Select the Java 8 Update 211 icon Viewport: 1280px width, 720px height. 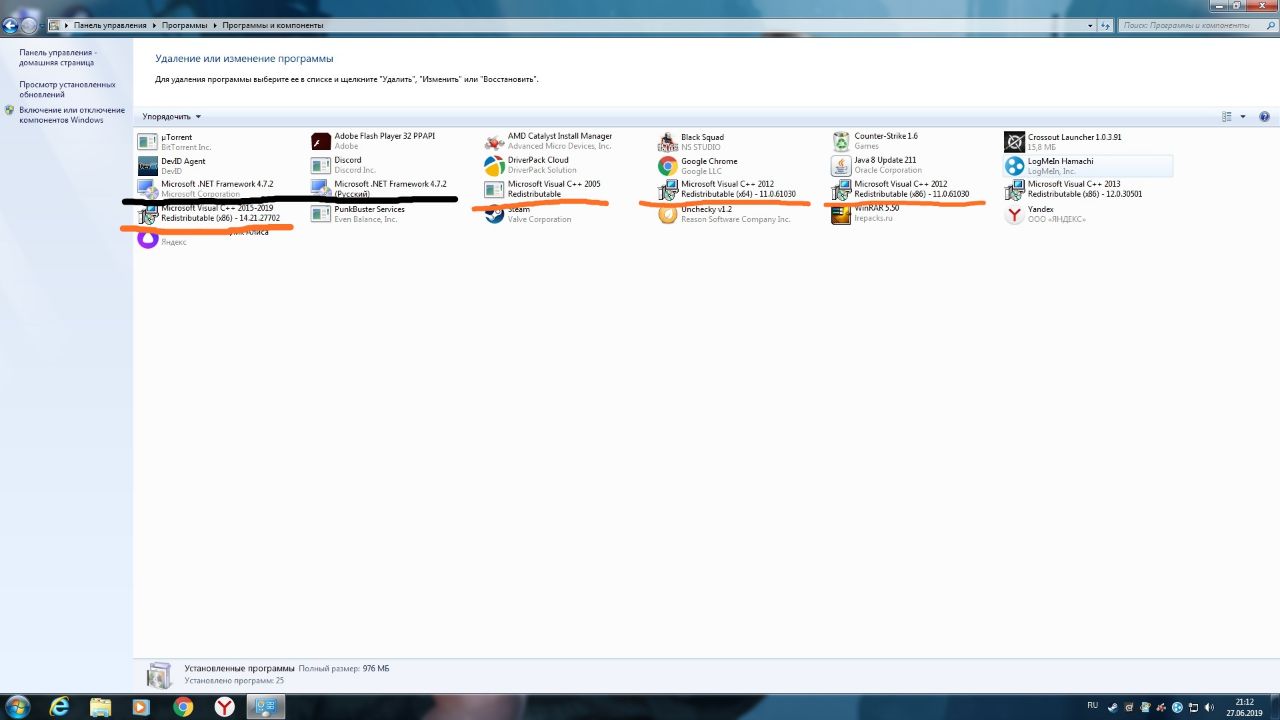click(x=841, y=165)
